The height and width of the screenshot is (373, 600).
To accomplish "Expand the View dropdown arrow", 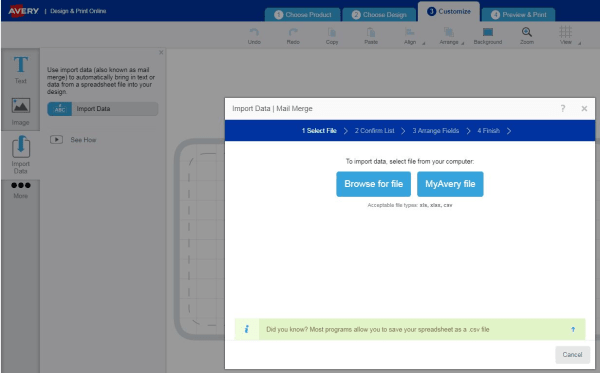I will coord(579,43).
